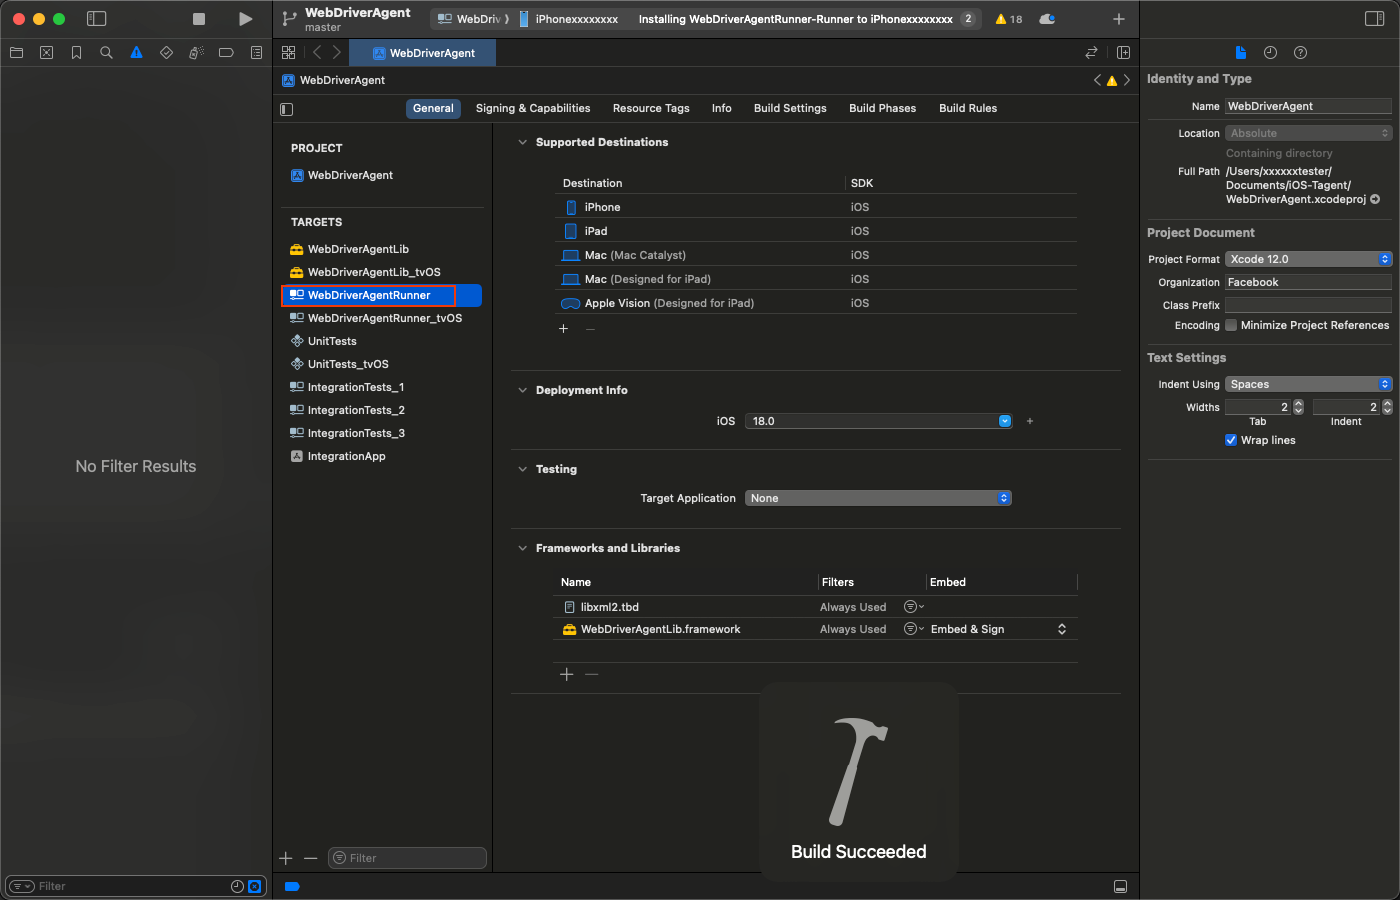Toggle the Minimize Project References checkbox
Viewport: 1400px width, 900px height.
tap(1231, 325)
